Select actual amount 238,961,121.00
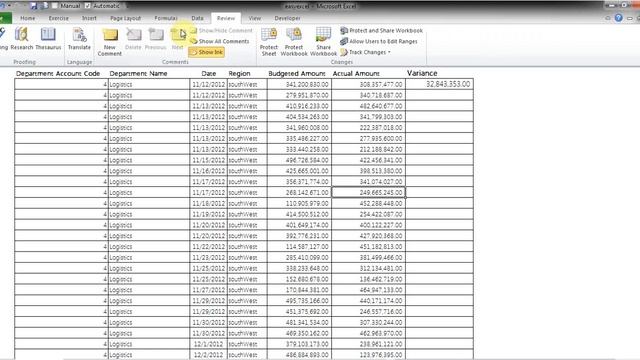This screenshot has width=640, height=360. tap(368, 344)
